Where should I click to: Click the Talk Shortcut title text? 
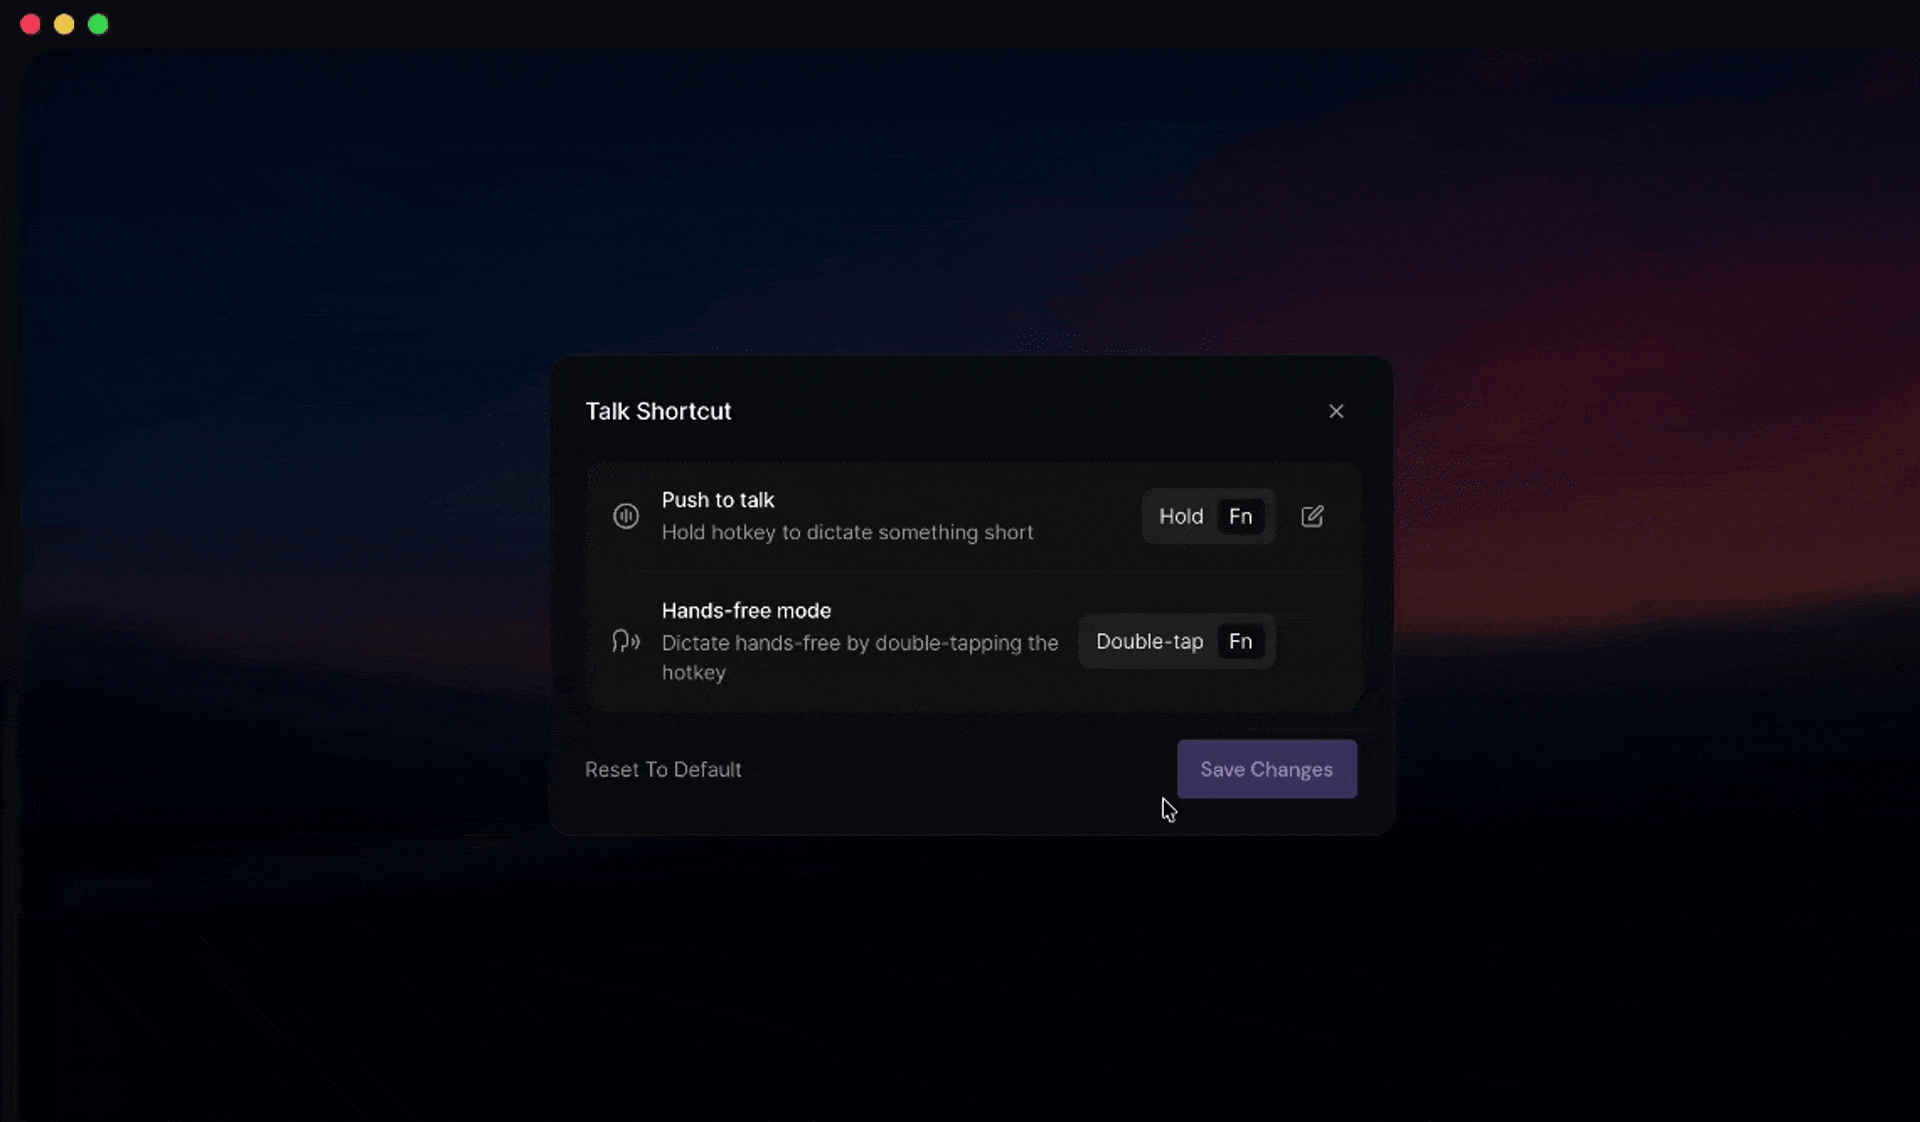click(x=658, y=411)
